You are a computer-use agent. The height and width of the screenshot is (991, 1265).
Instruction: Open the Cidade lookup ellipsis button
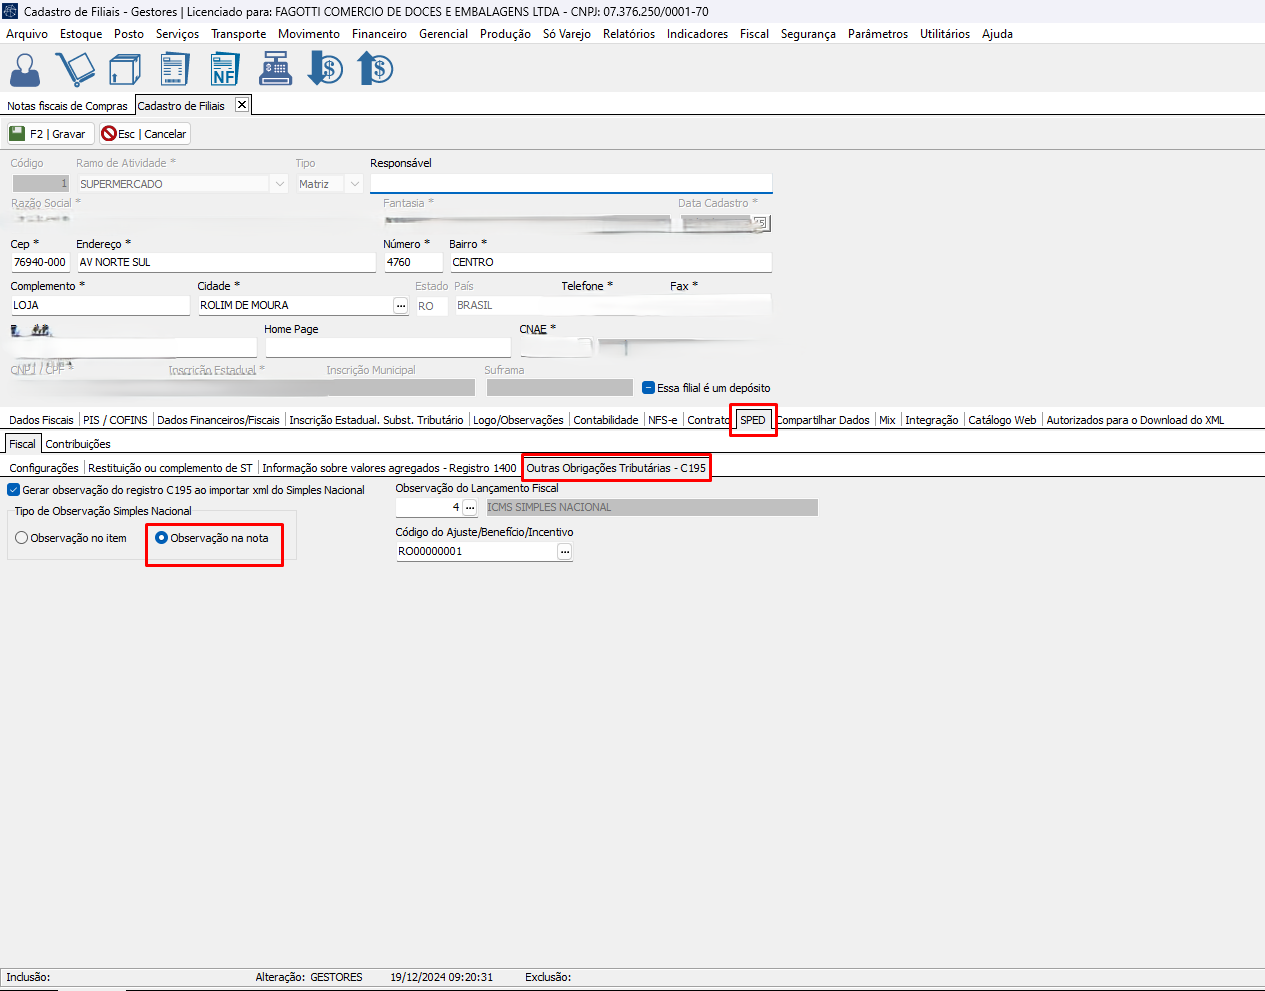pos(400,306)
